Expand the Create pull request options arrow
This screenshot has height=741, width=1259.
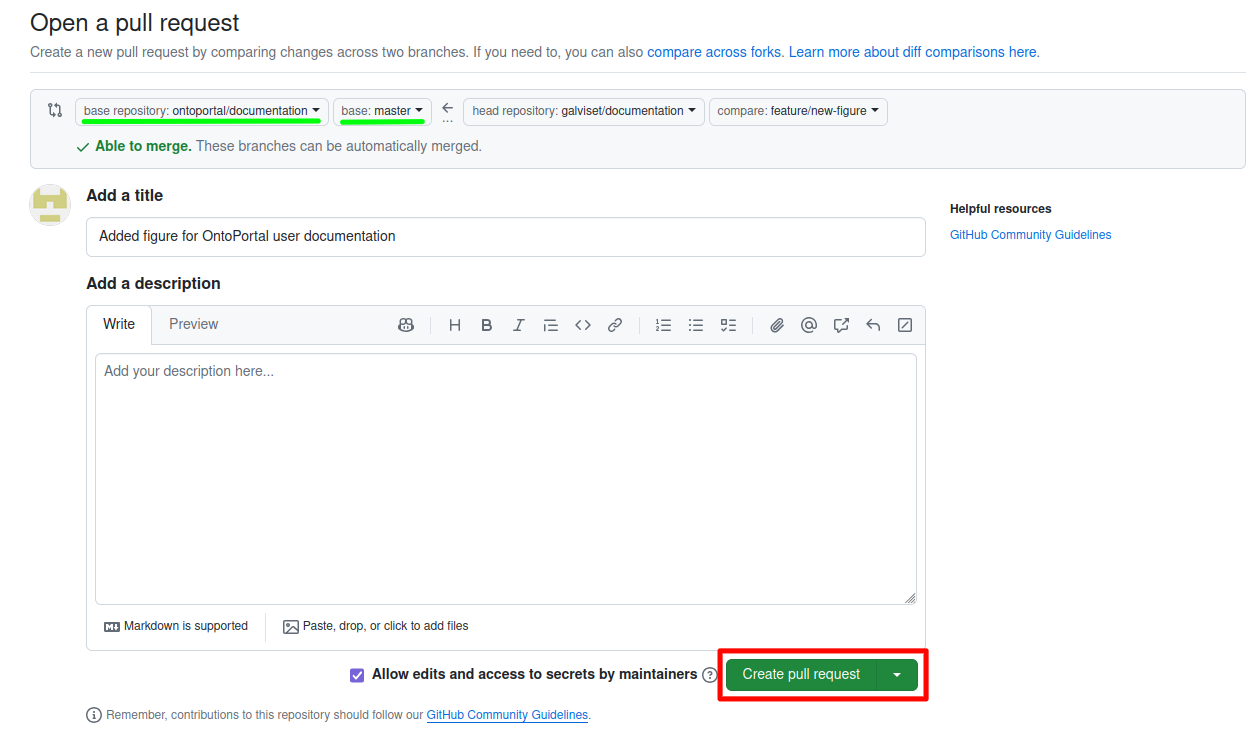click(897, 675)
